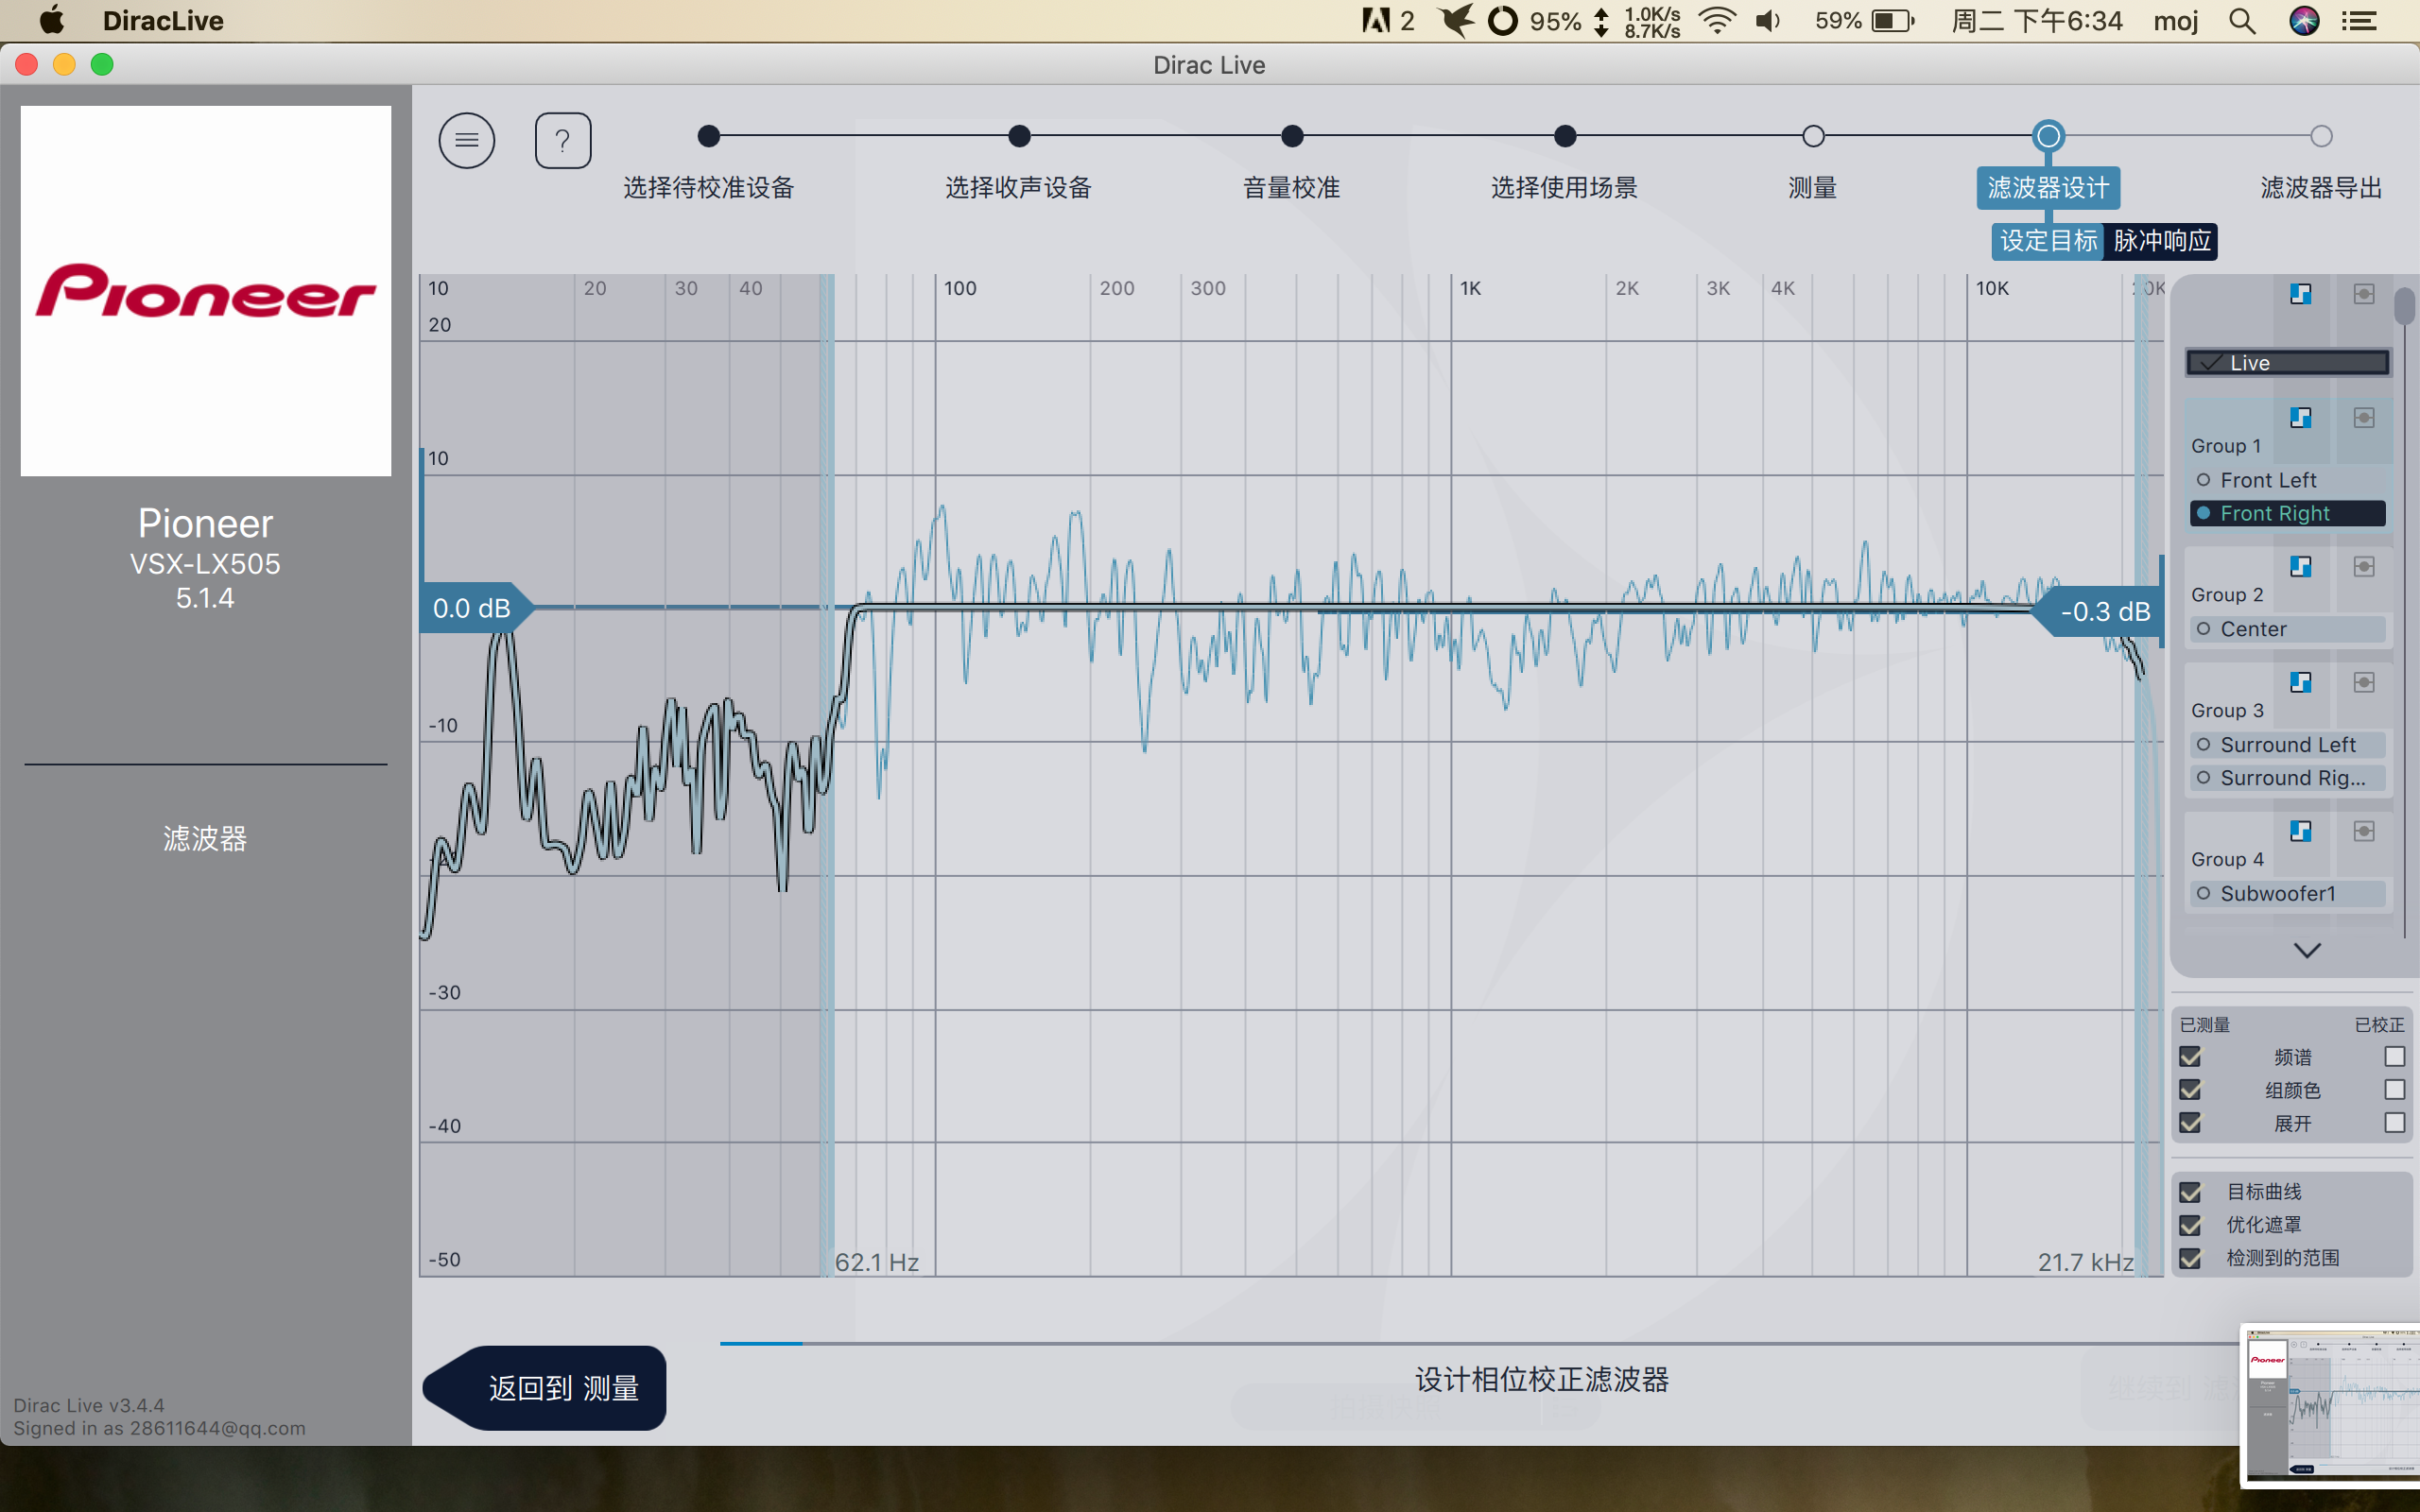Expand speaker list with down chevron
The image size is (2420, 1512).
2306,950
